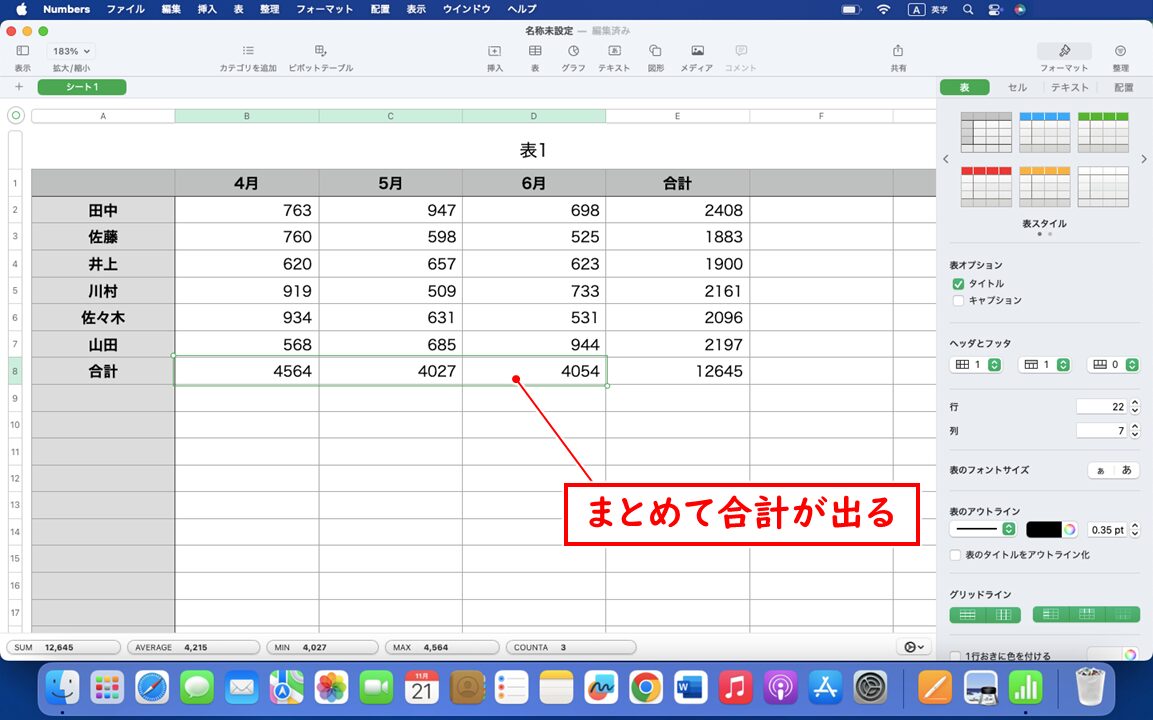The width and height of the screenshot is (1153, 720).
Task: Enable the キャプション checkbox
Action: point(958,300)
